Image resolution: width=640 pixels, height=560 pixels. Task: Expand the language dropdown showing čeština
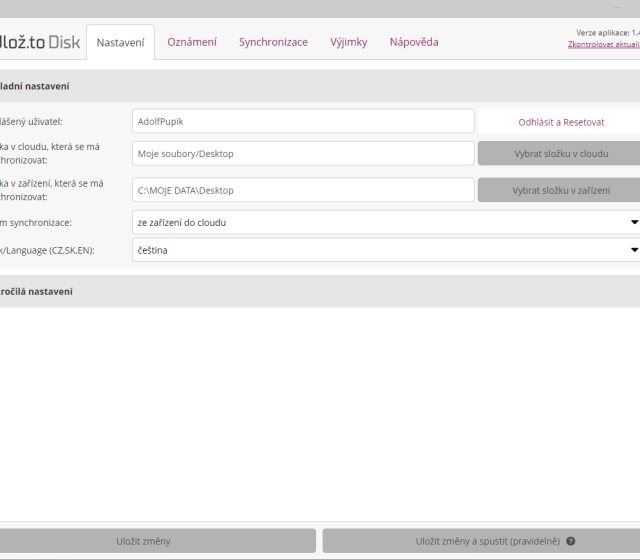[385, 250]
